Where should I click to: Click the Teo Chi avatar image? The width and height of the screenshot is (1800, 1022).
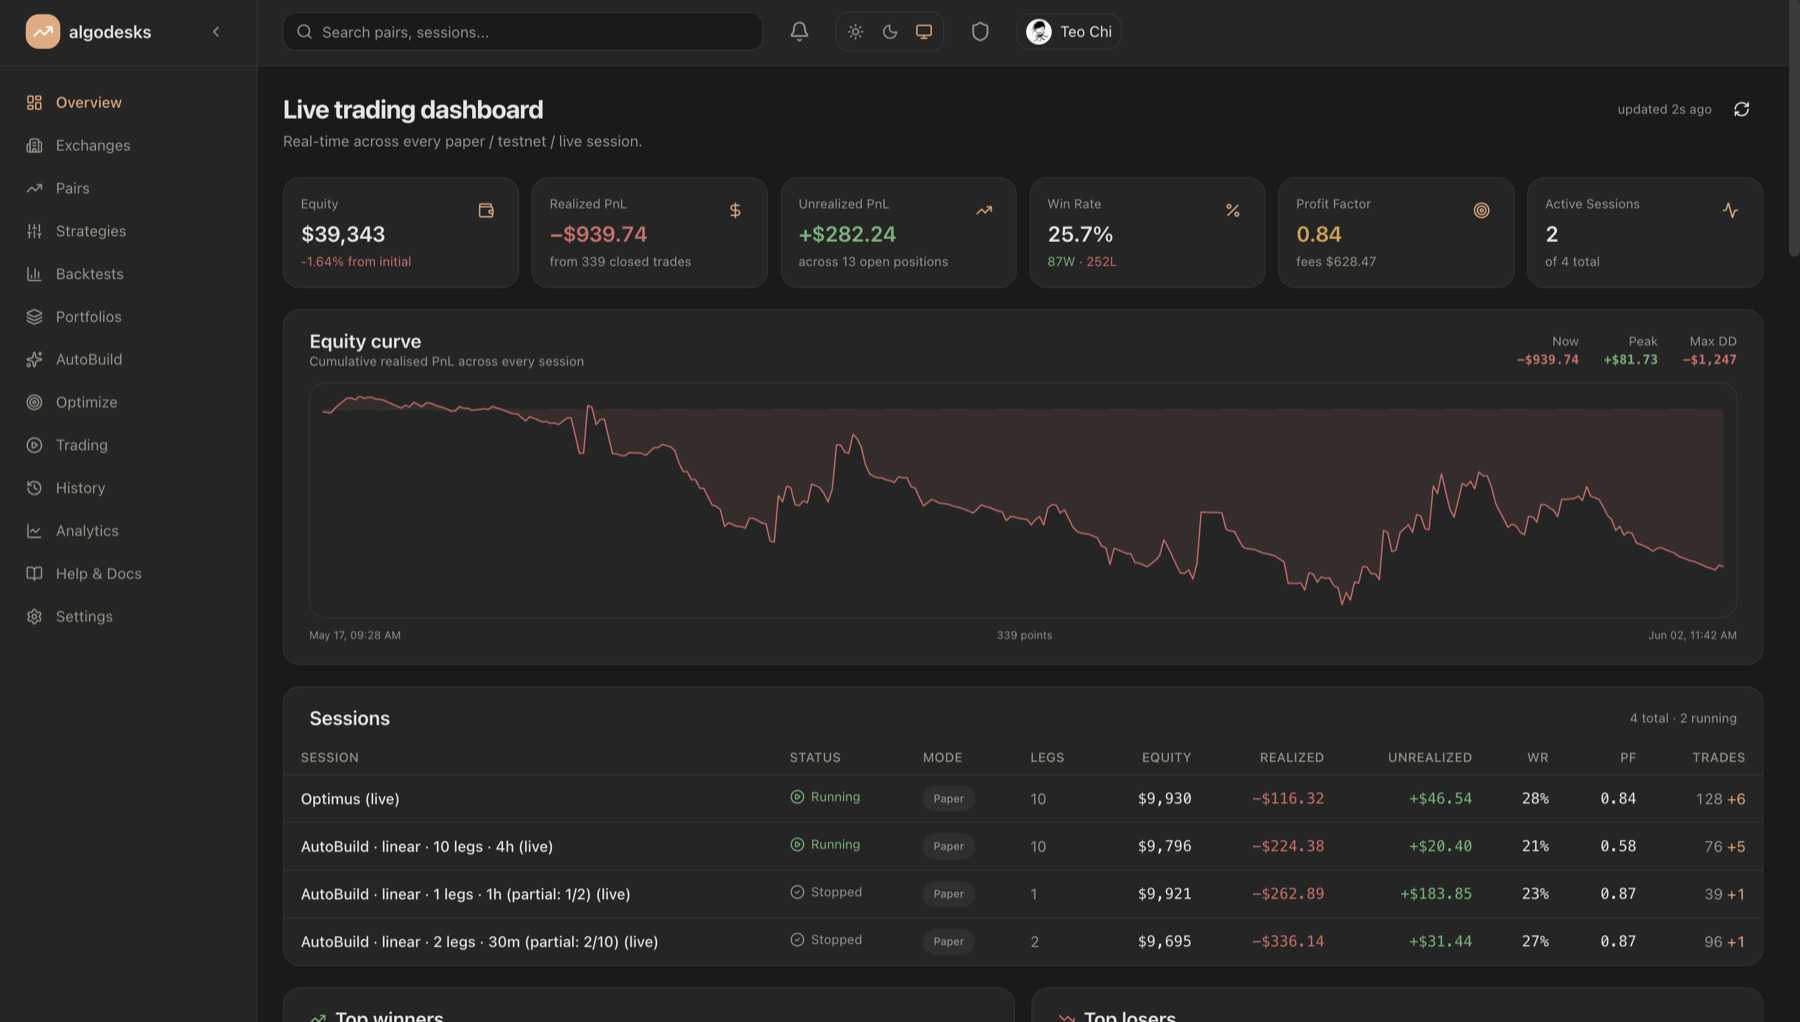pos(1039,32)
